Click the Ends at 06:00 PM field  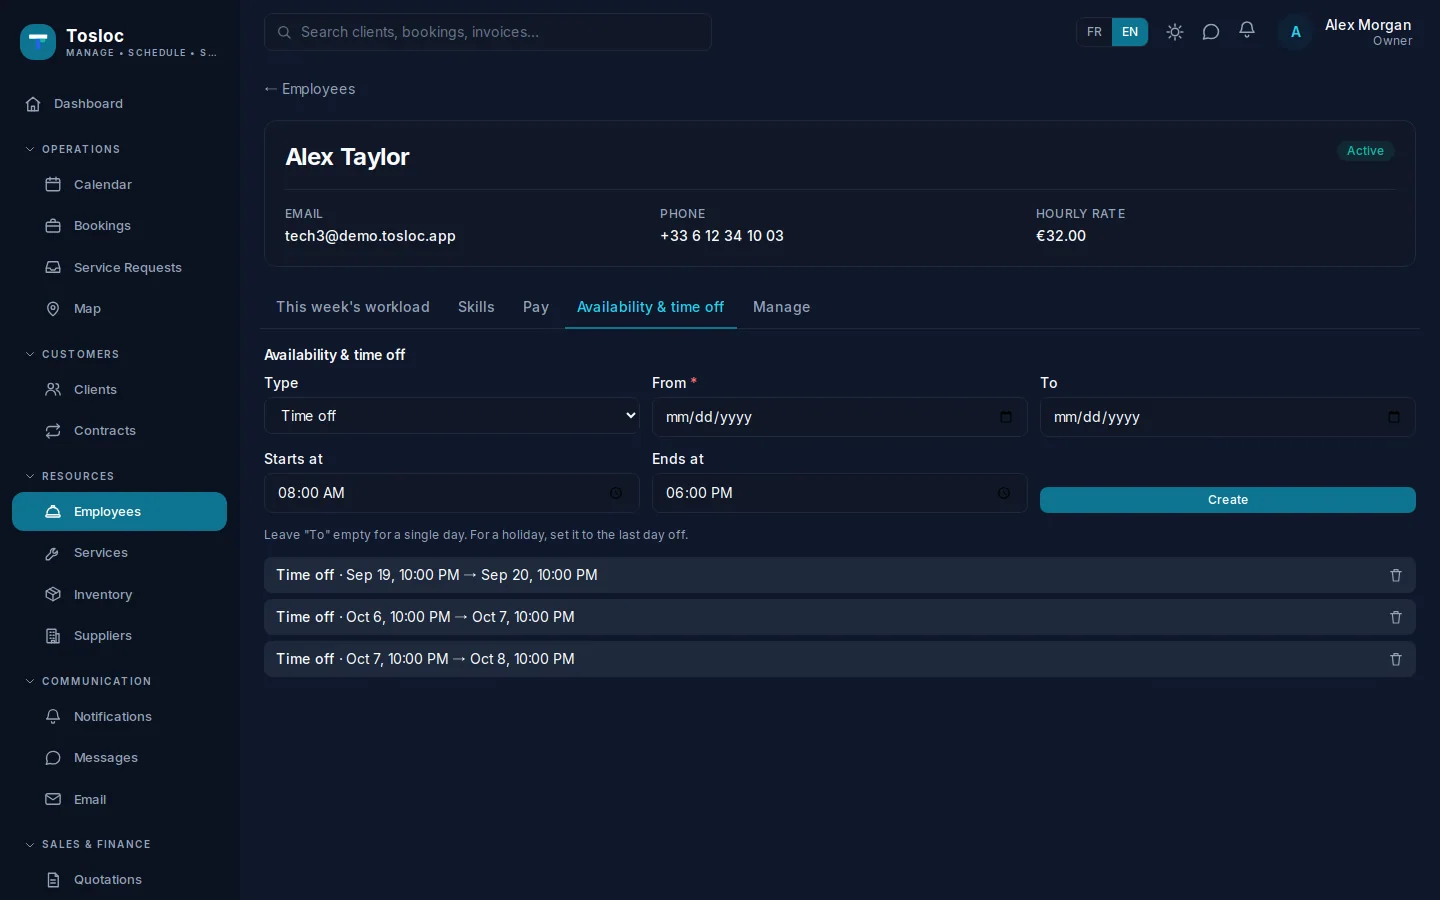click(840, 493)
